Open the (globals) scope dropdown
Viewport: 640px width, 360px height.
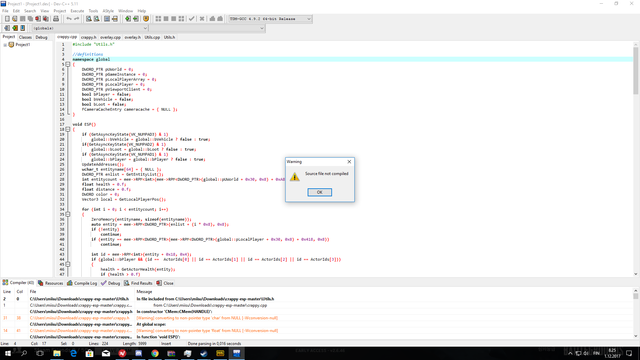click(x=145, y=28)
